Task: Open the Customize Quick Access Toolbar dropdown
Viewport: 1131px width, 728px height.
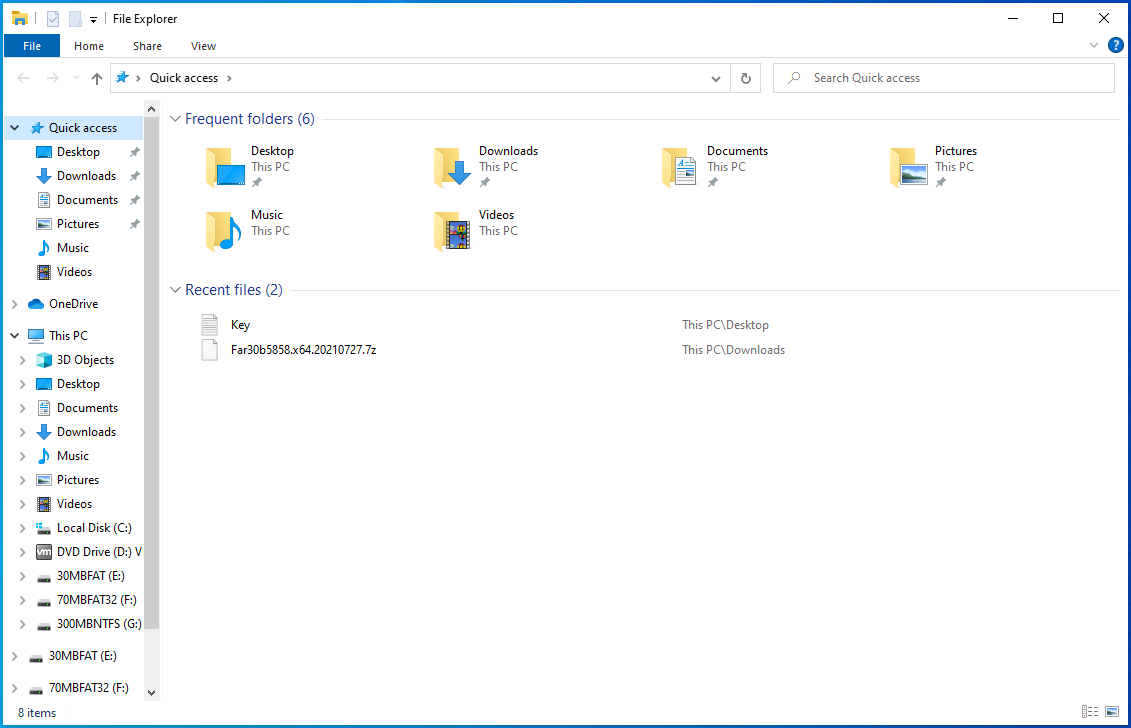Action: coord(92,18)
